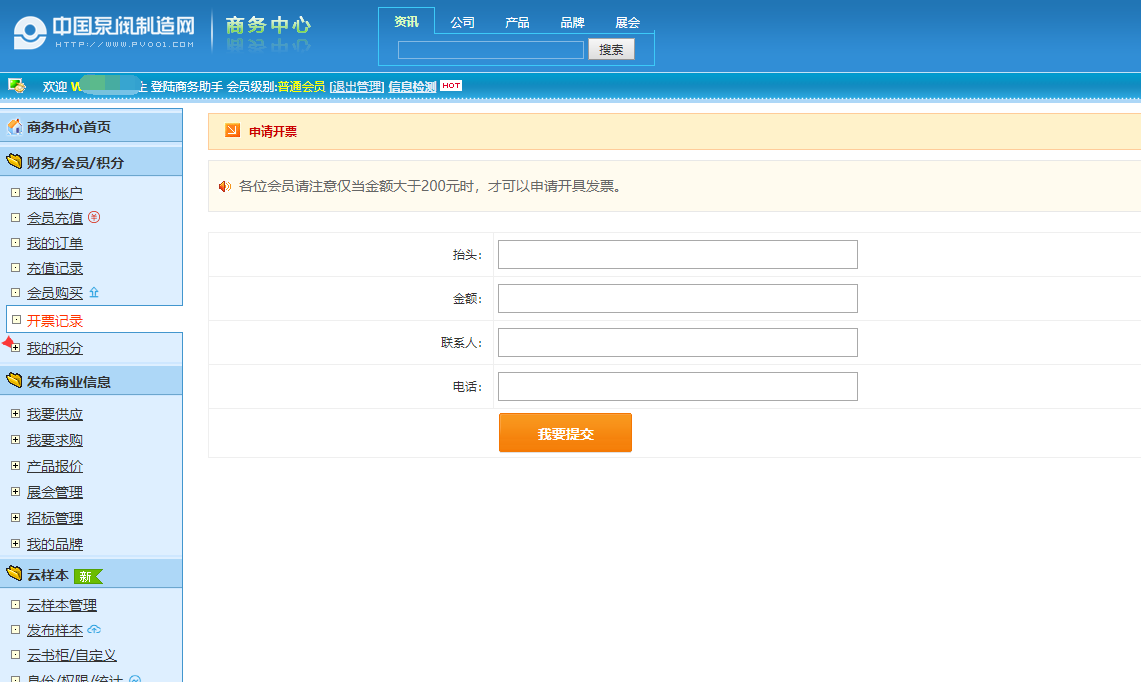The width and height of the screenshot is (1141, 682).
Task: Focus the 抬头 input field
Action: pyautogui.click(x=677, y=255)
